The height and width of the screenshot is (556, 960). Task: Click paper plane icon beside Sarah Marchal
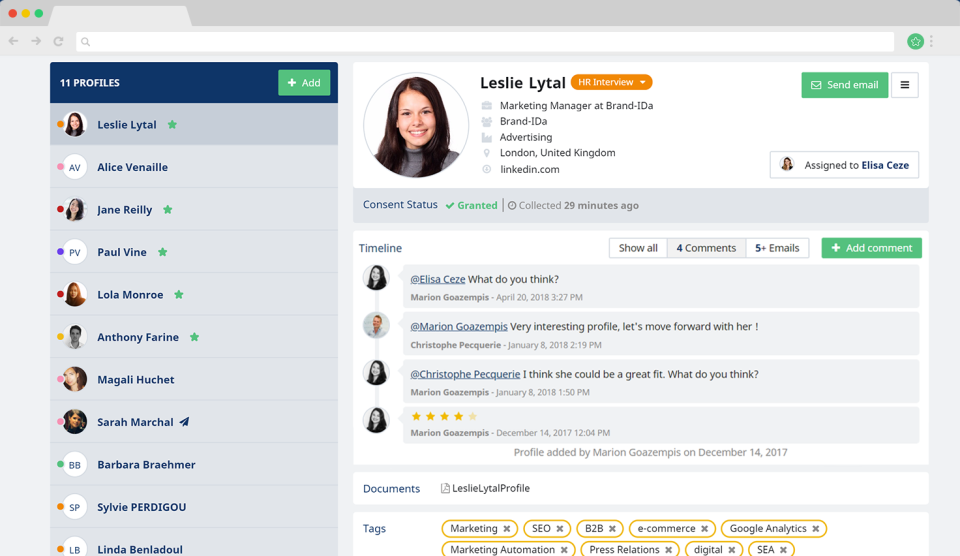point(184,422)
